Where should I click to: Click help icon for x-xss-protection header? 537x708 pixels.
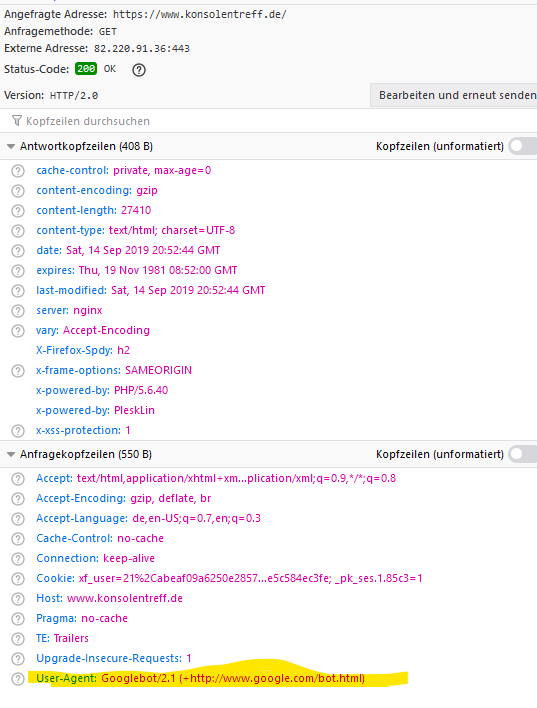click(18, 431)
